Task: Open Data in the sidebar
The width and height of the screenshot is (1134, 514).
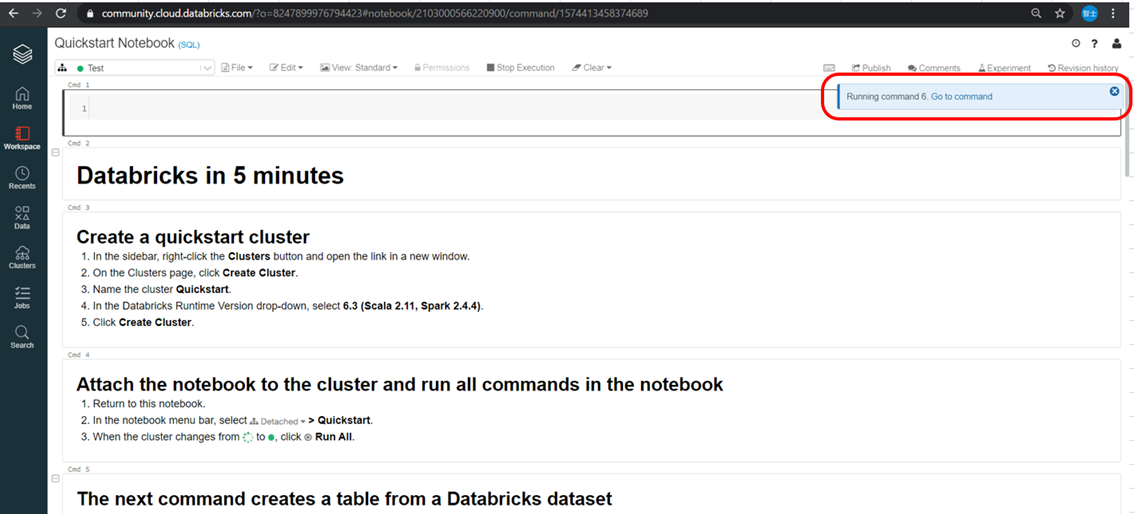Action: pos(22,218)
